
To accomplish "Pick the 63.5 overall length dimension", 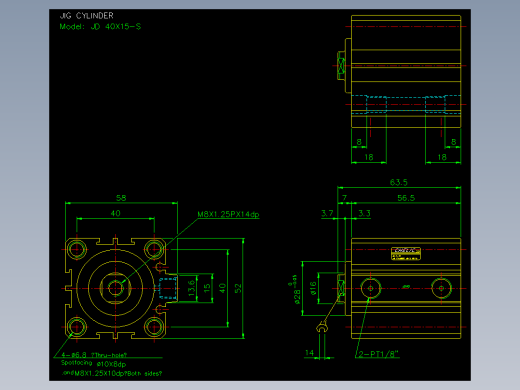I will pos(399,182).
